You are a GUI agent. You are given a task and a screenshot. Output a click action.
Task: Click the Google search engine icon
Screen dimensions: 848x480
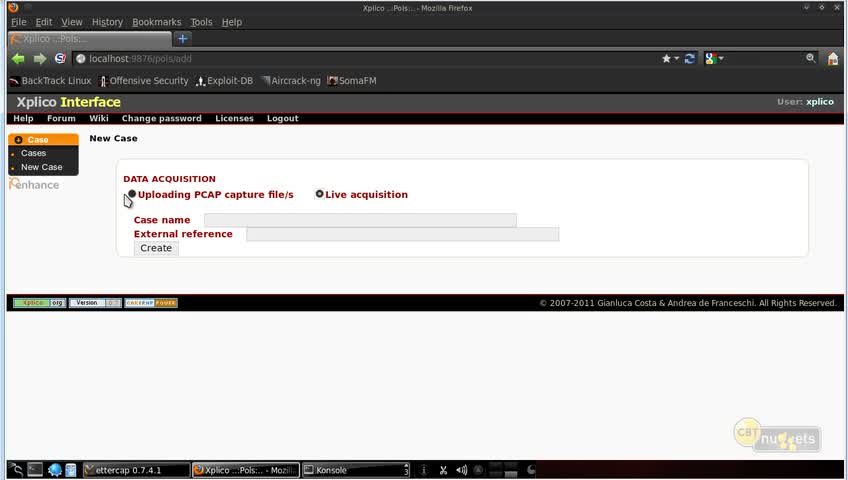[x=711, y=58]
